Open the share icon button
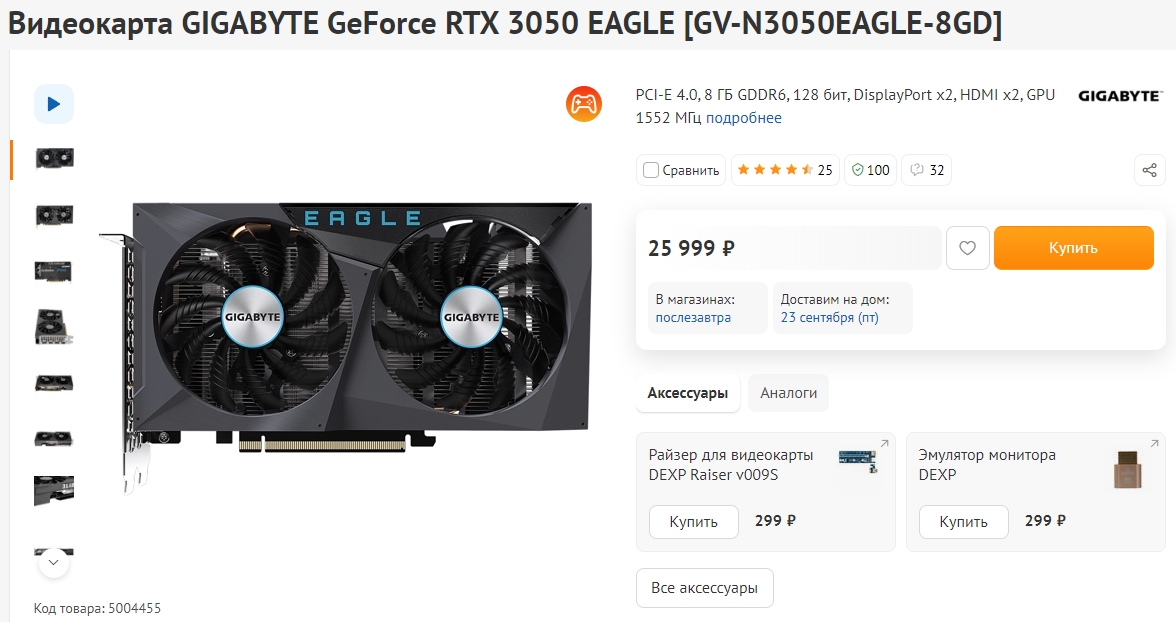This screenshot has height=622, width=1176. pyautogui.click(x=1150, y=170)
